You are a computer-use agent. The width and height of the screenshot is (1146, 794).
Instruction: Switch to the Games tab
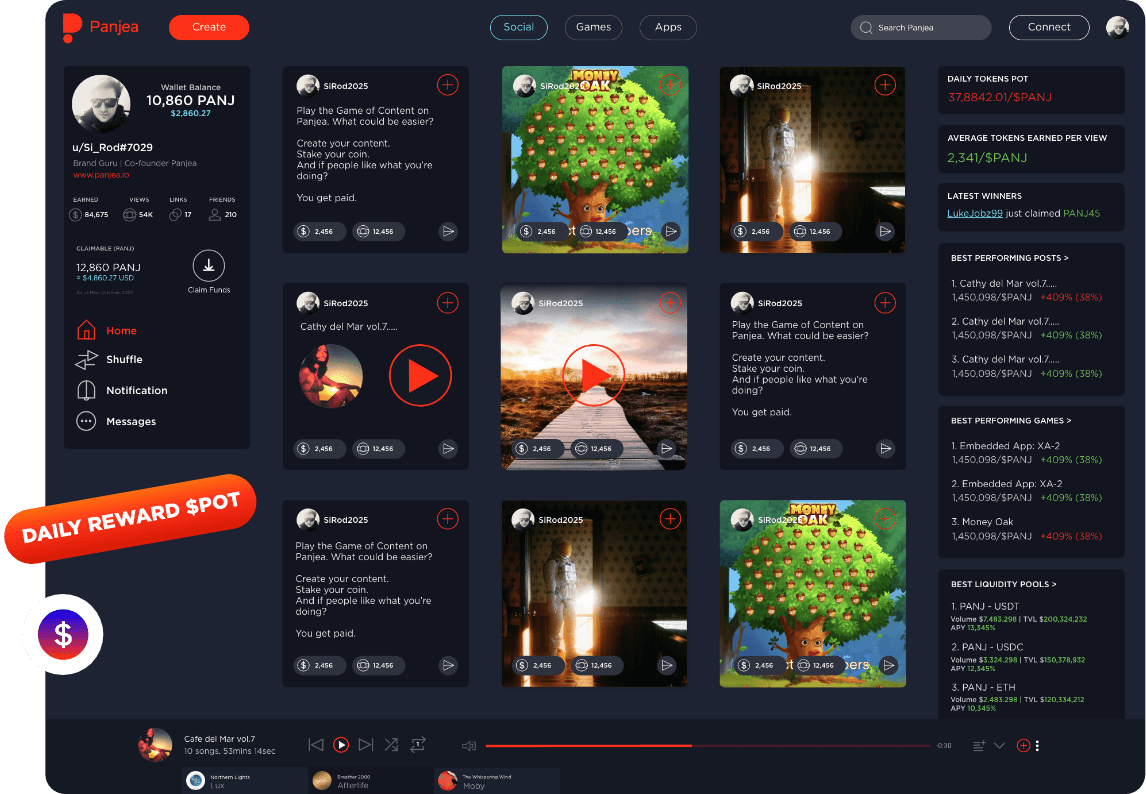(593, 27)
